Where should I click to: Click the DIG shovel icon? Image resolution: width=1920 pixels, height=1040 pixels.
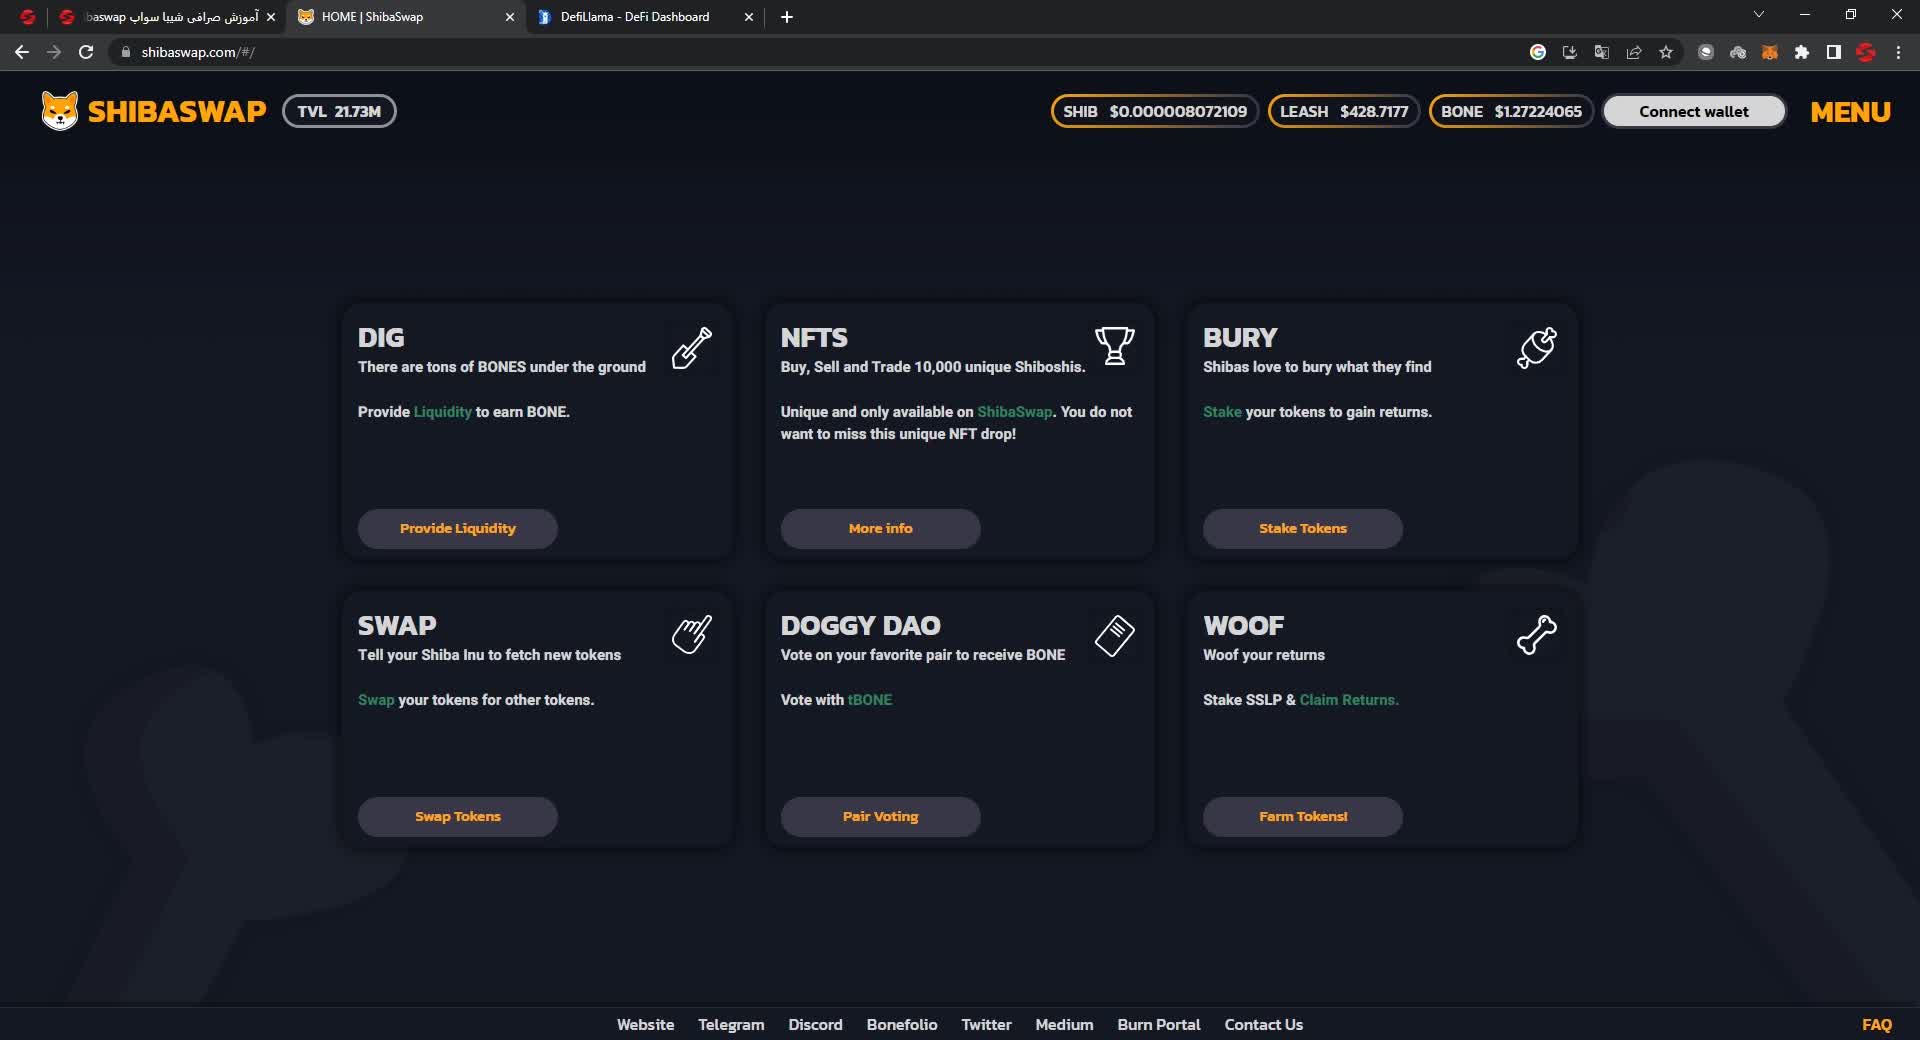point(692,348)
